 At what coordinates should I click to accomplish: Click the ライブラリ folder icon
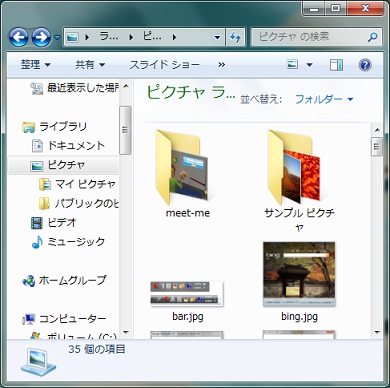coord(29,127)
